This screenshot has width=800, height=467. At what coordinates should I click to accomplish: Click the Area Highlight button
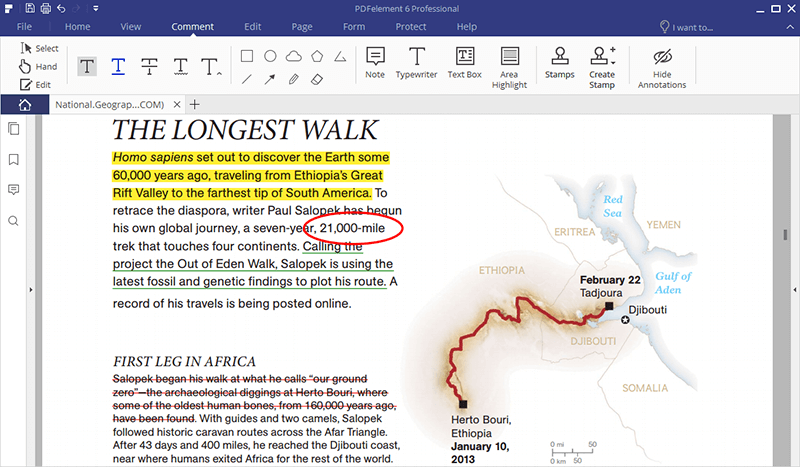[x=510, y=64]
